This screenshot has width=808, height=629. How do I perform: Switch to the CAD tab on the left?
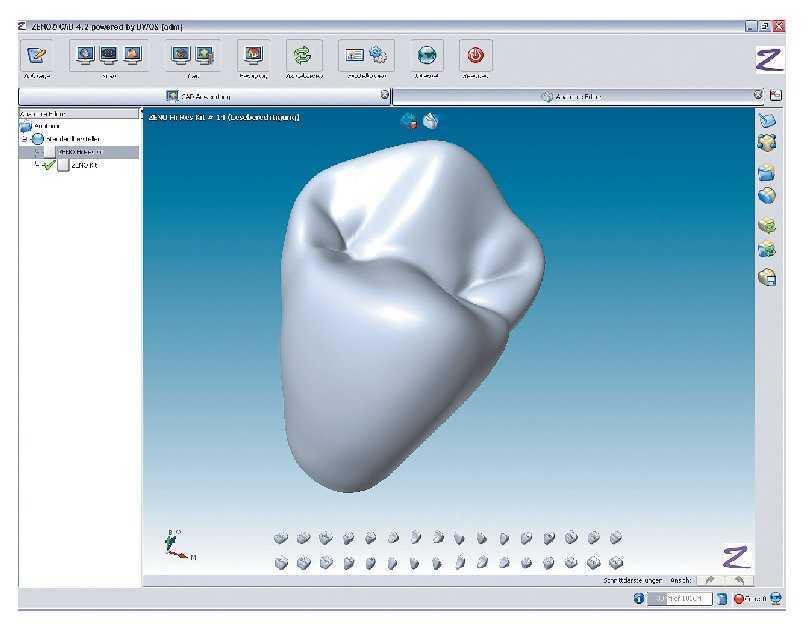205,96
